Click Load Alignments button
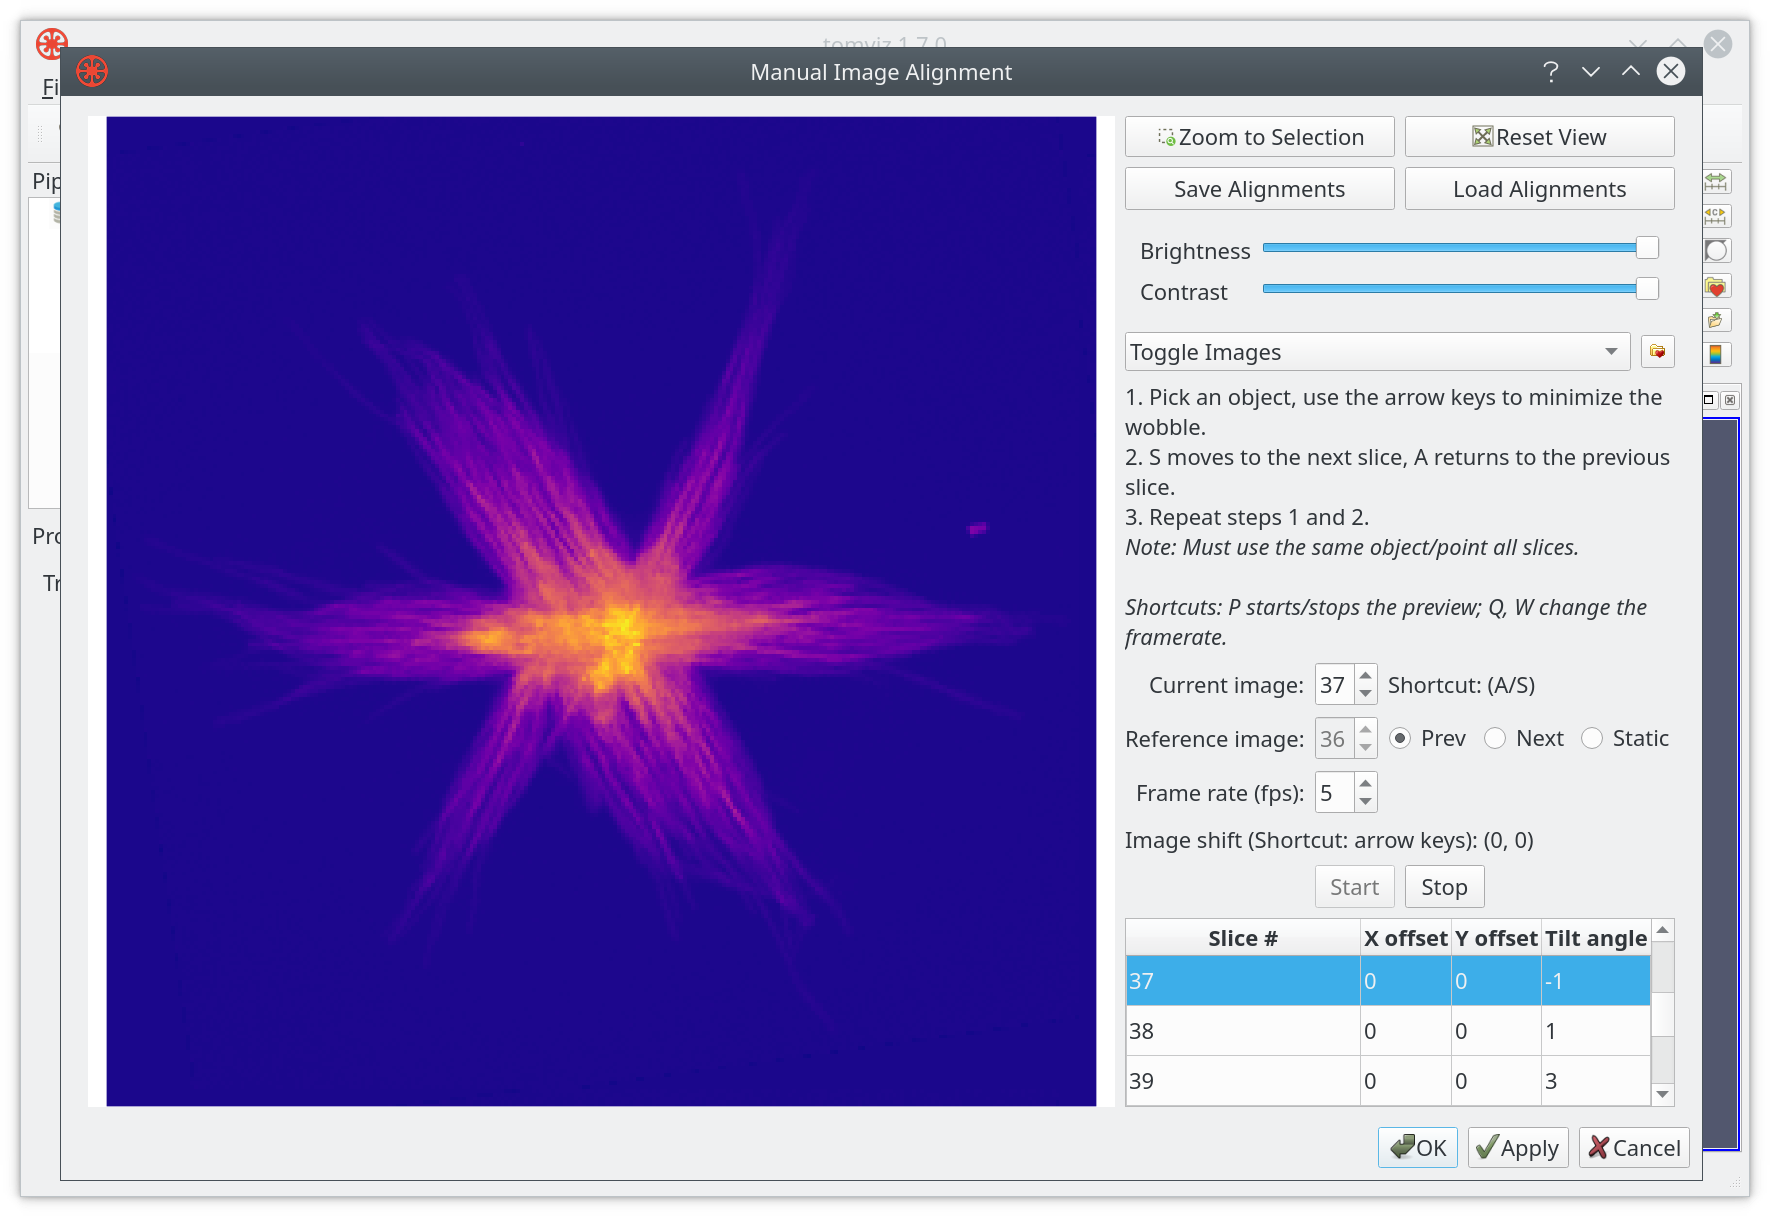Screen dimensions: 1770x1217 coord(1540,189)
